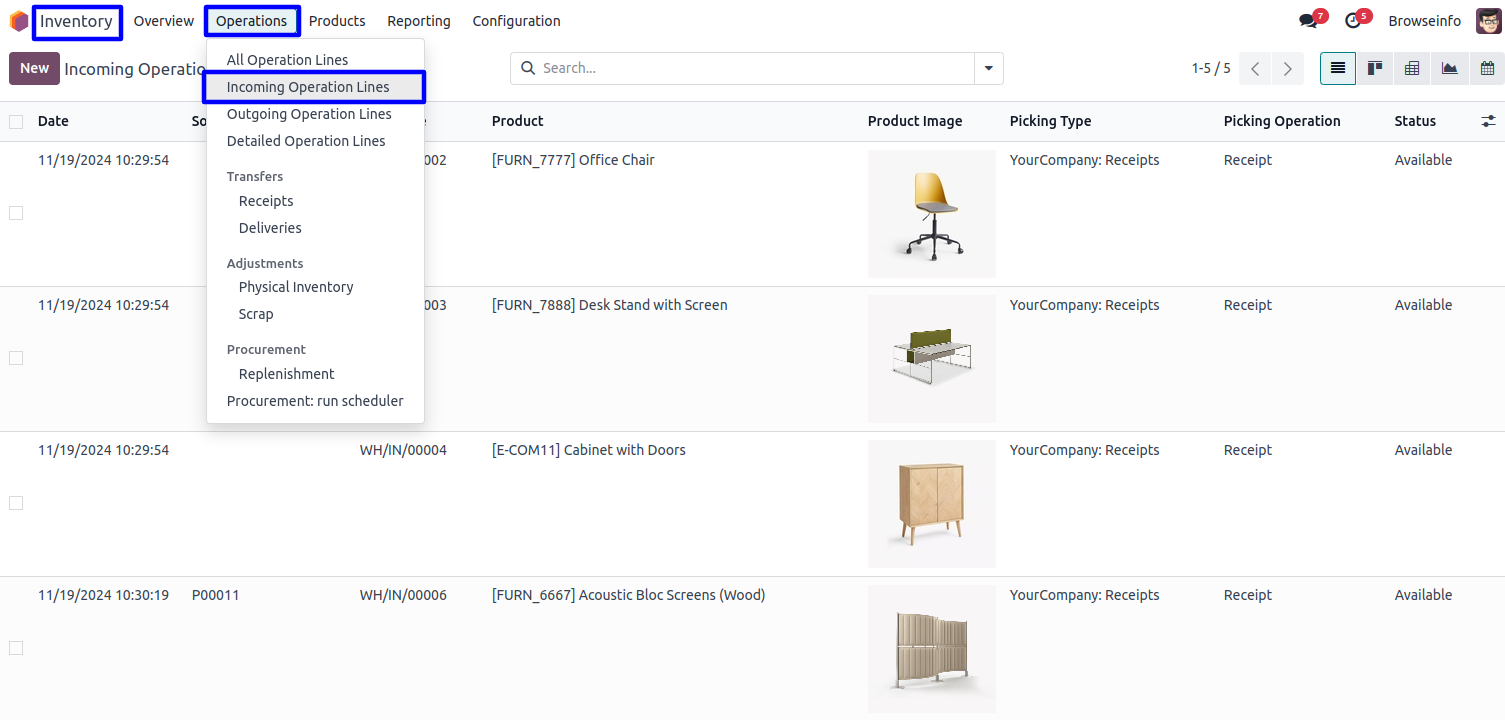Click the Acoustic Bloc Screens image
Viewport: 1505px width, 720px height.
(x=932, y=649)
